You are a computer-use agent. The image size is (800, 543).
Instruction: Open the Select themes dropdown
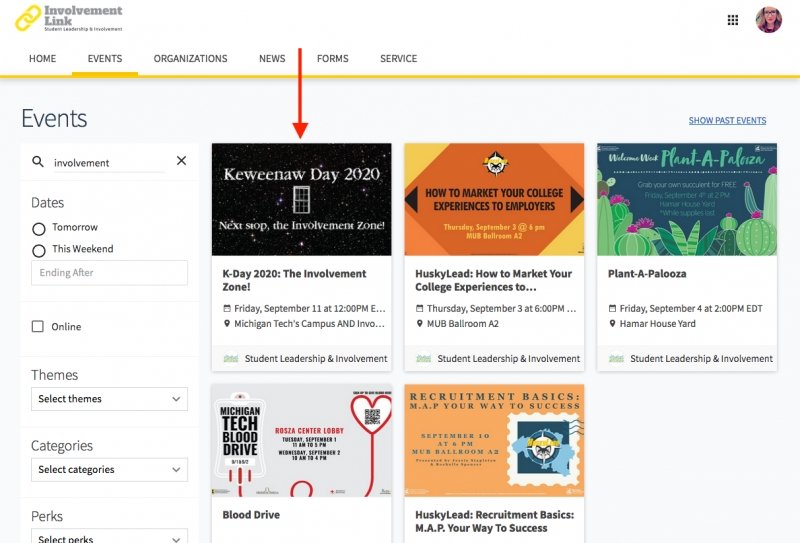(109, 399)
